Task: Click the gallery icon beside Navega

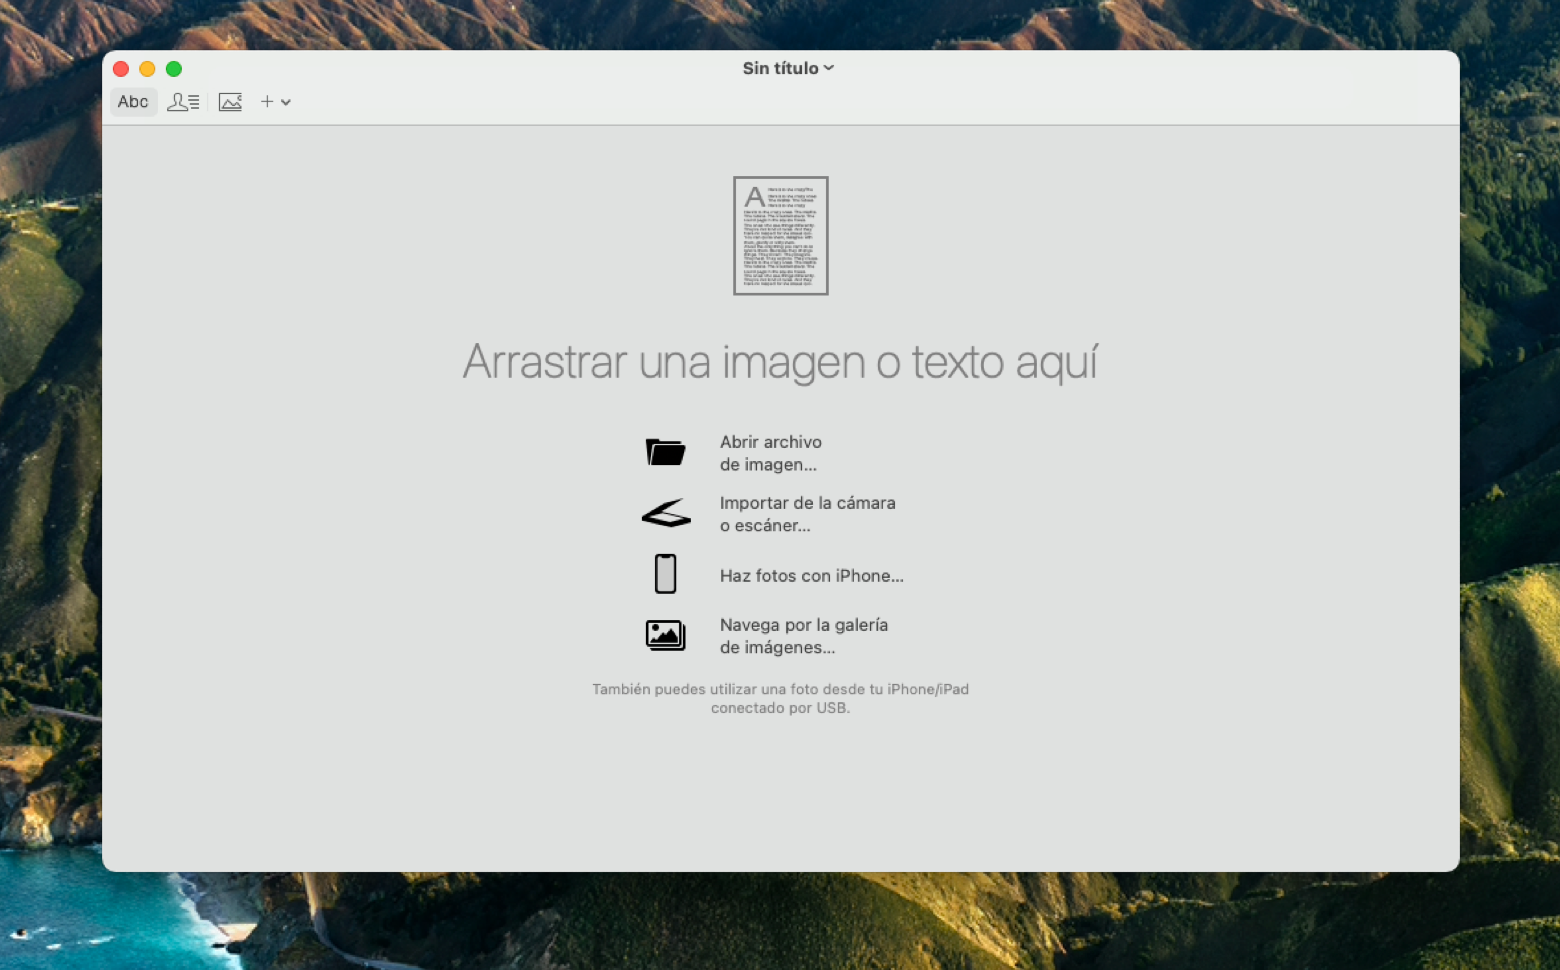Action: coord(665,635)
